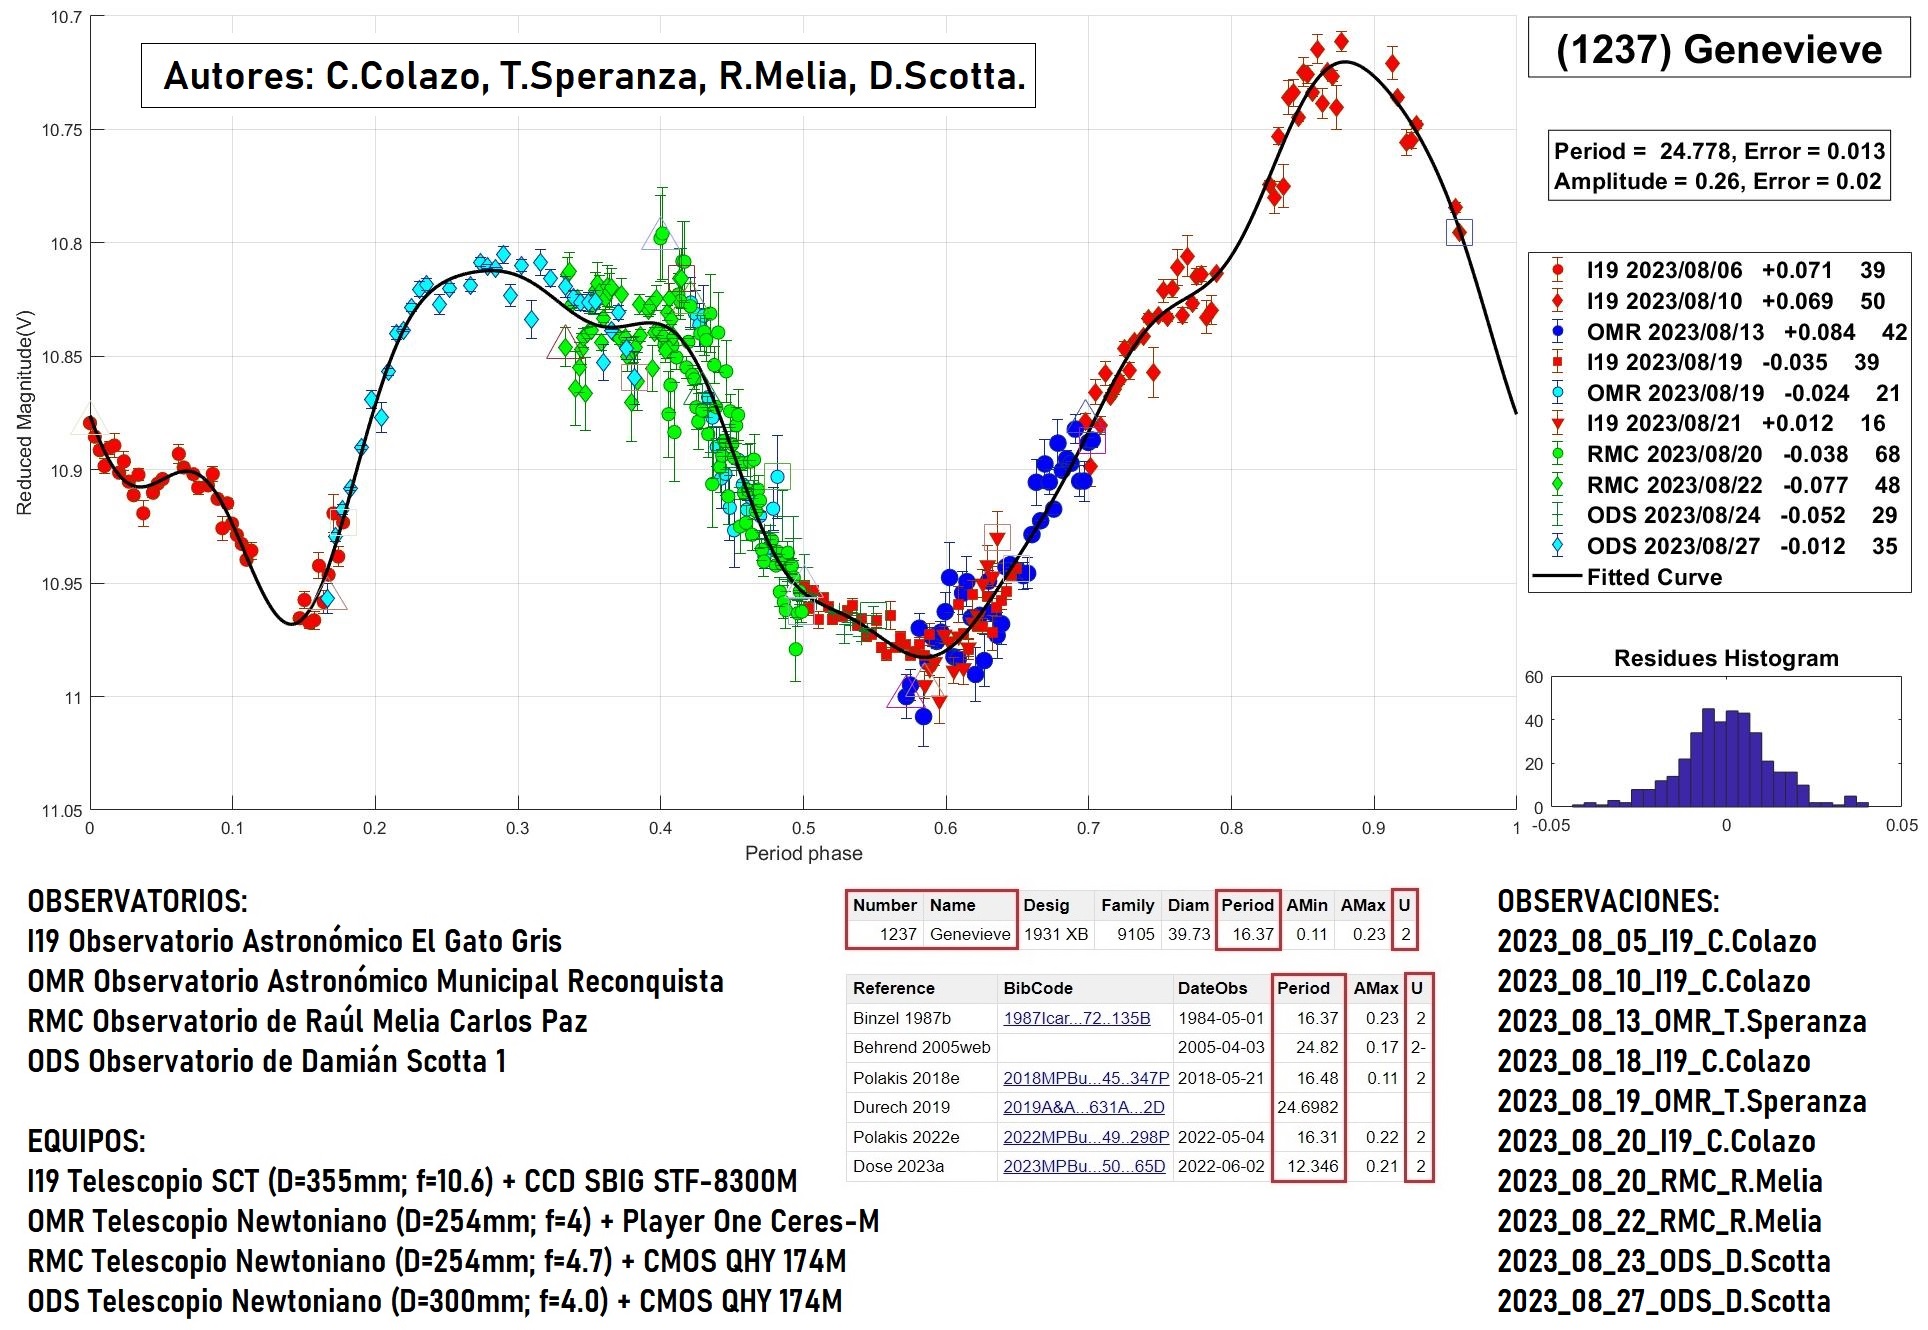Select the Number column header in the table
1928x1330 pixels.
point(884,905)
